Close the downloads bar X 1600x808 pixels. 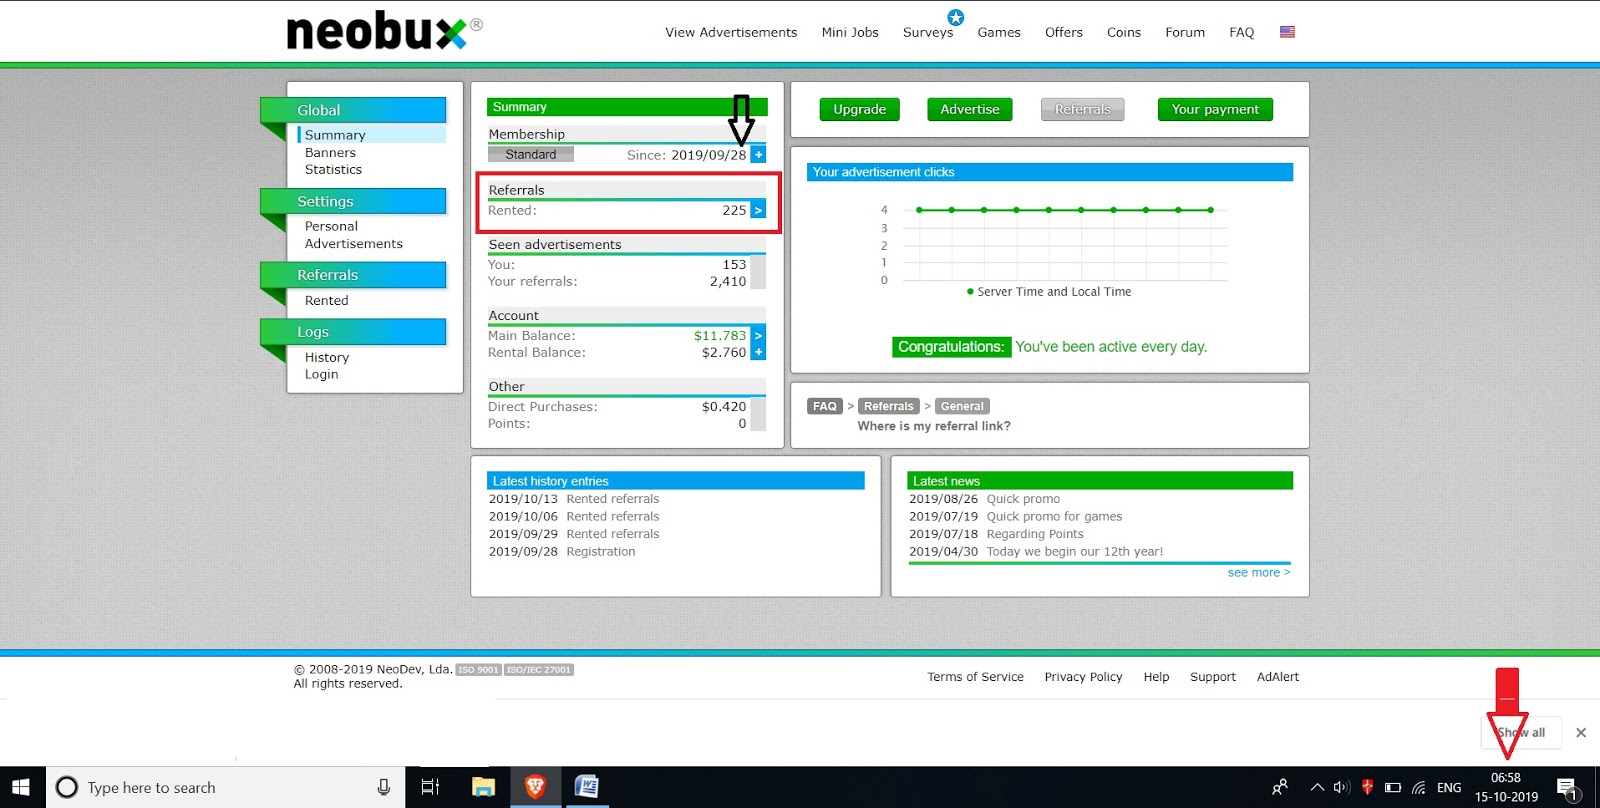[1581, 733]
